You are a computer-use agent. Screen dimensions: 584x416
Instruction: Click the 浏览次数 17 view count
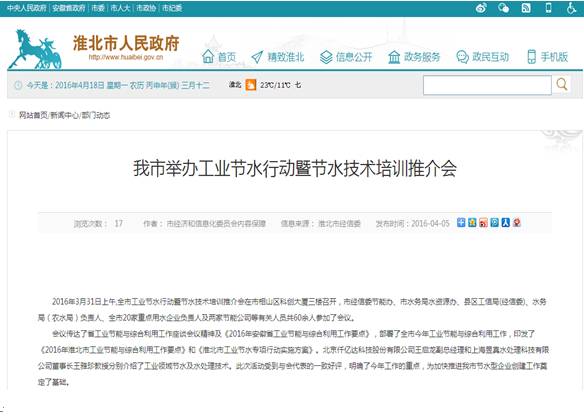(98, 223)
